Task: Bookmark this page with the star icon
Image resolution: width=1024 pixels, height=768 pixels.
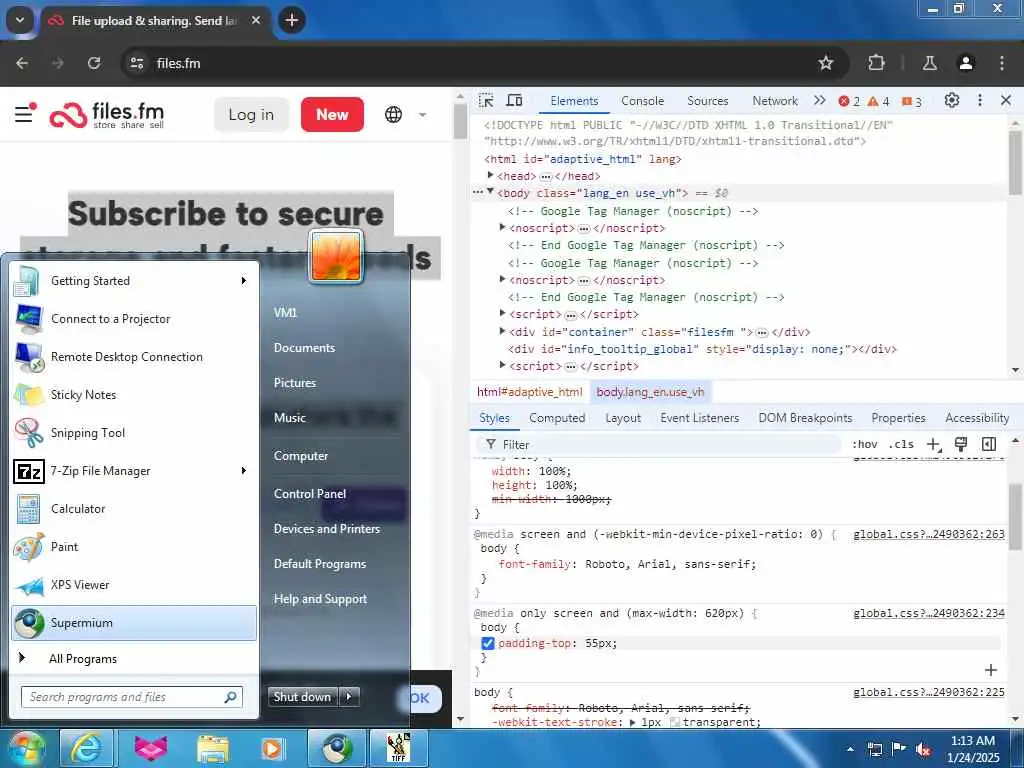Action: 825,63
